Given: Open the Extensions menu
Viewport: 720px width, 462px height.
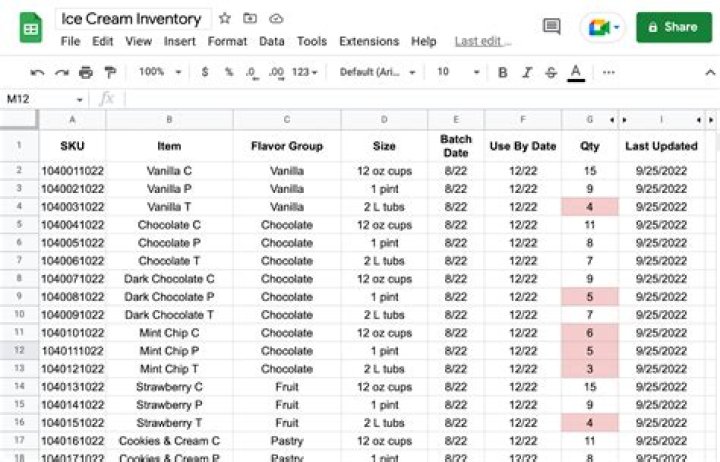Looking at the screenshot, I should click(x=369, y=42).
